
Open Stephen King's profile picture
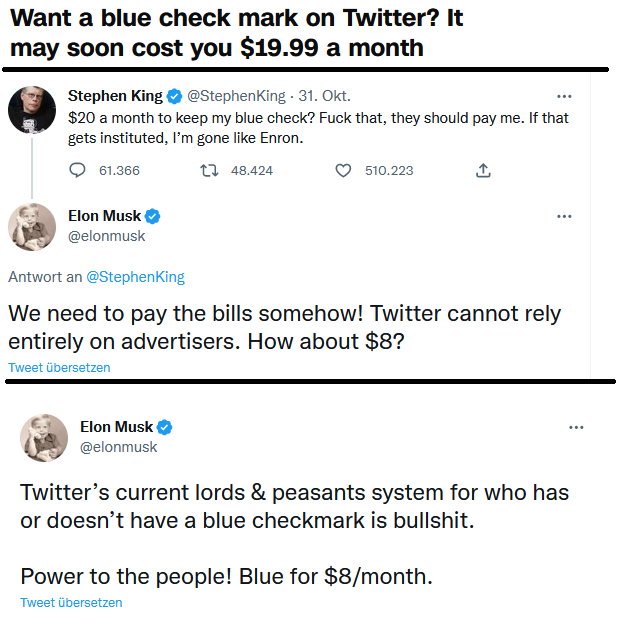[x=31, y=109]
